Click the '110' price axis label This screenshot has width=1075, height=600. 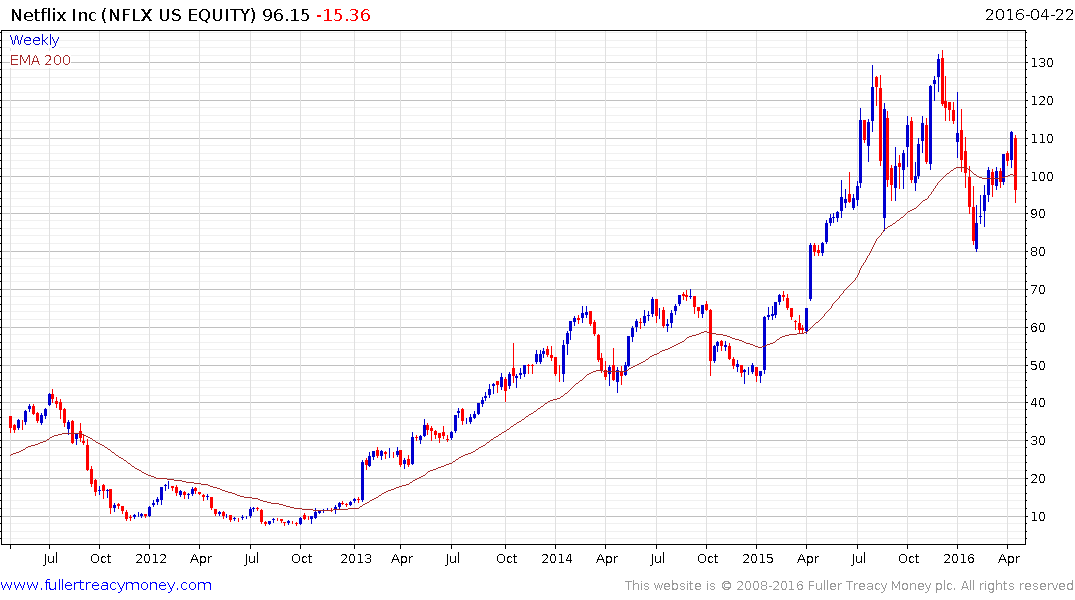point(1041,139)
